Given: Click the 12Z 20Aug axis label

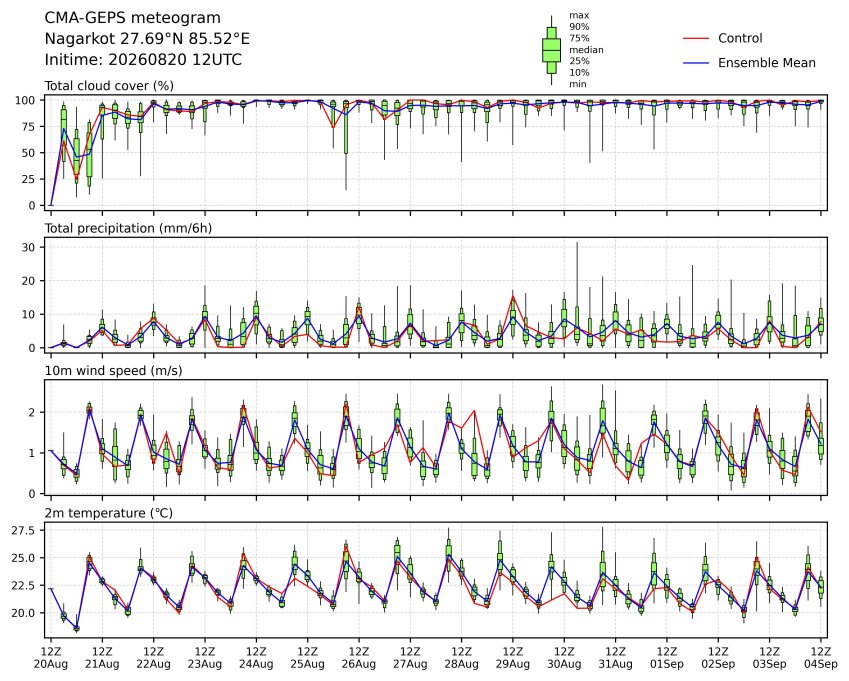Looking at the screenshot, I should pyautogui.click(x=51, y=657).
